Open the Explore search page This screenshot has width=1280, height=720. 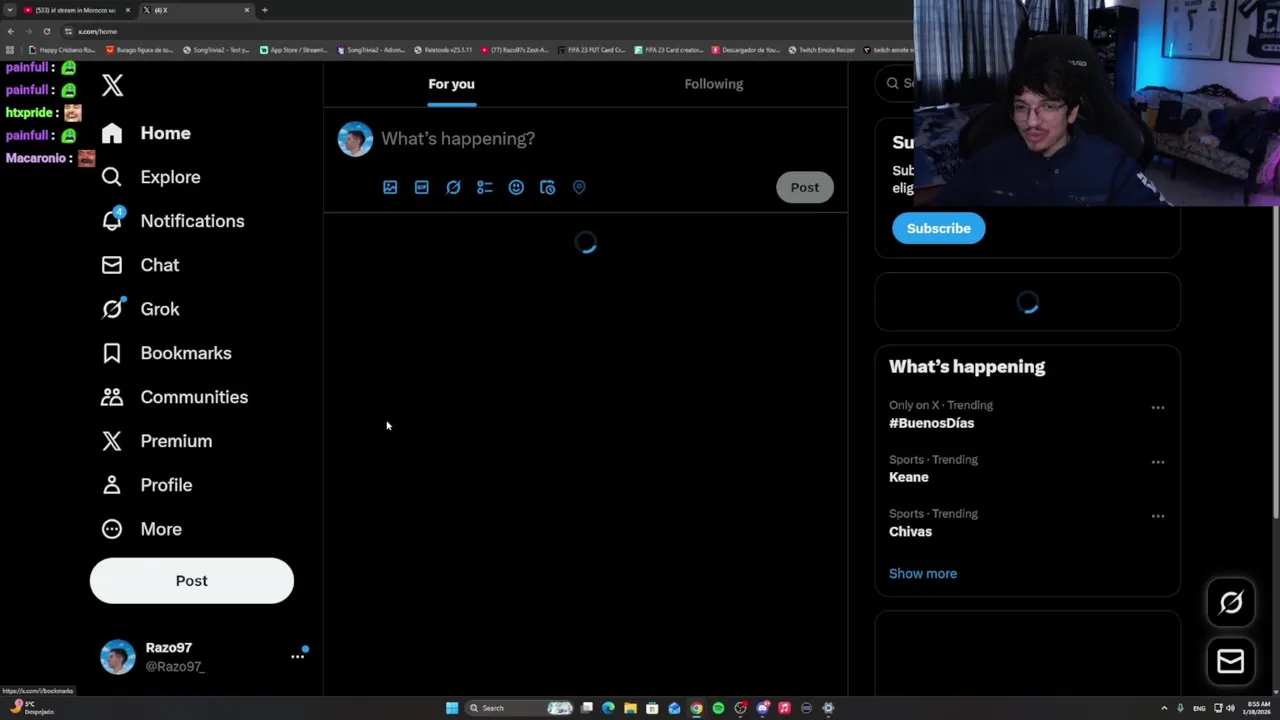coord(151,177)
